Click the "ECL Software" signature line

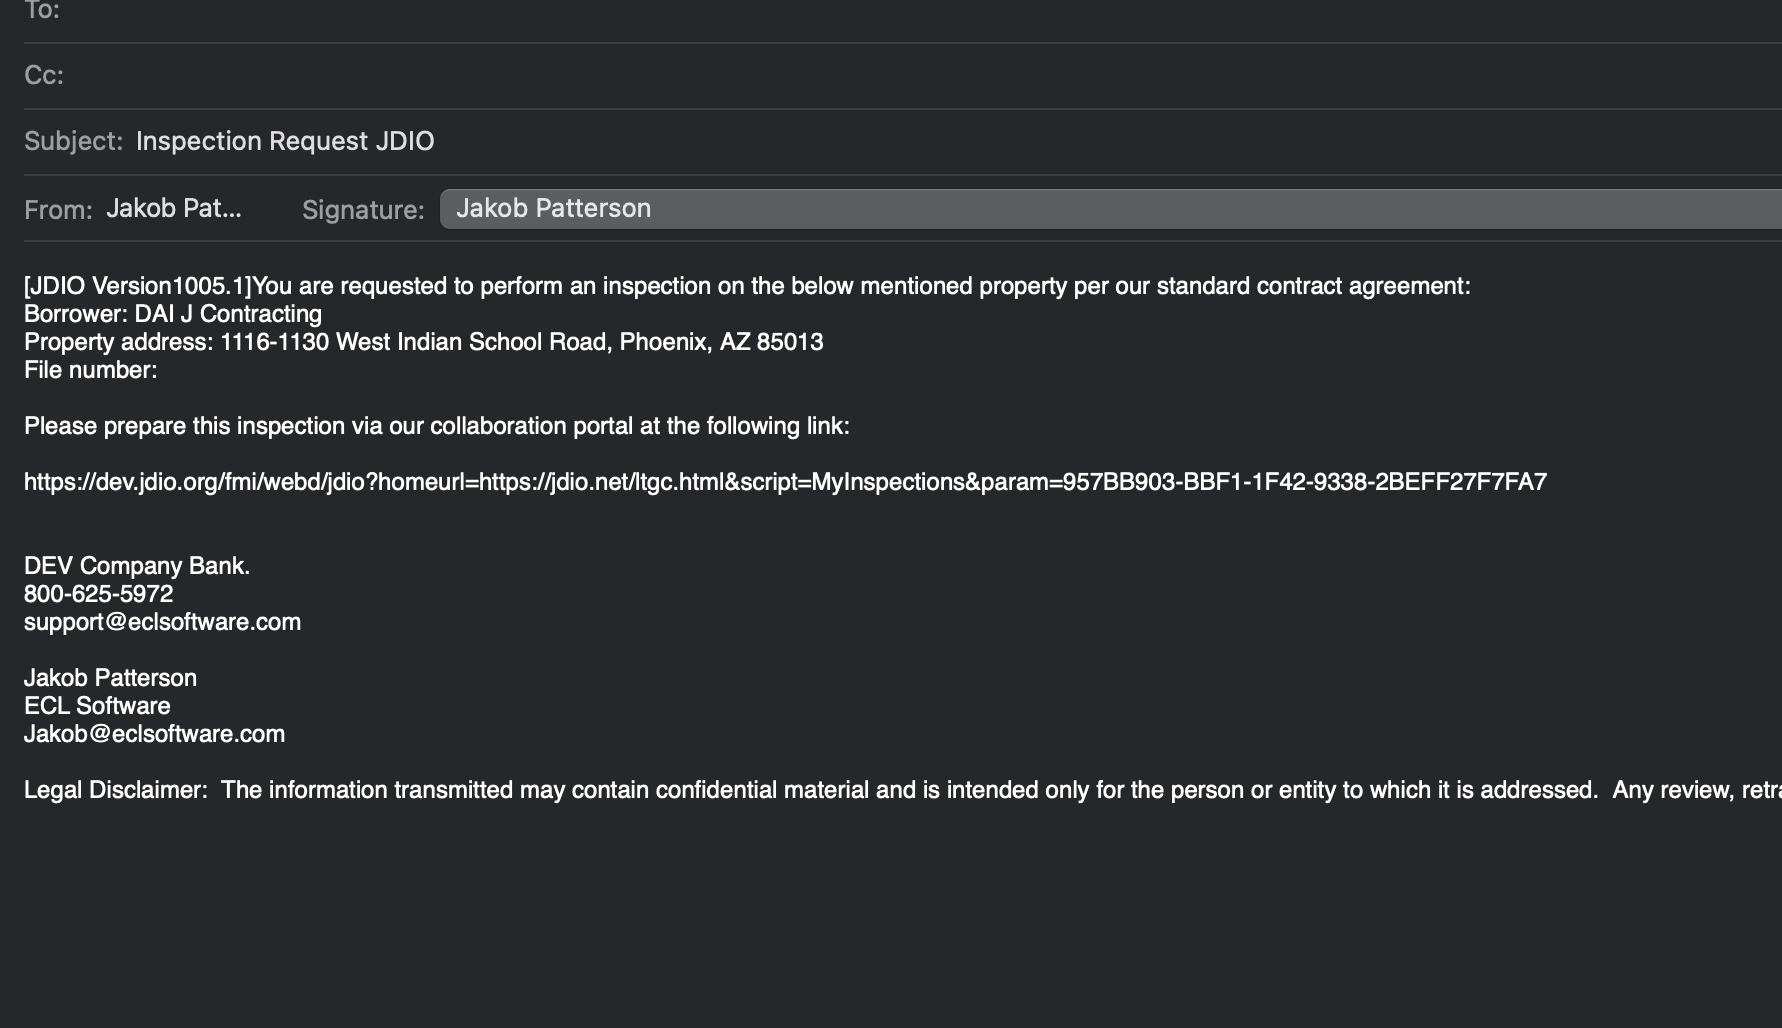click(x=97, y=706)
